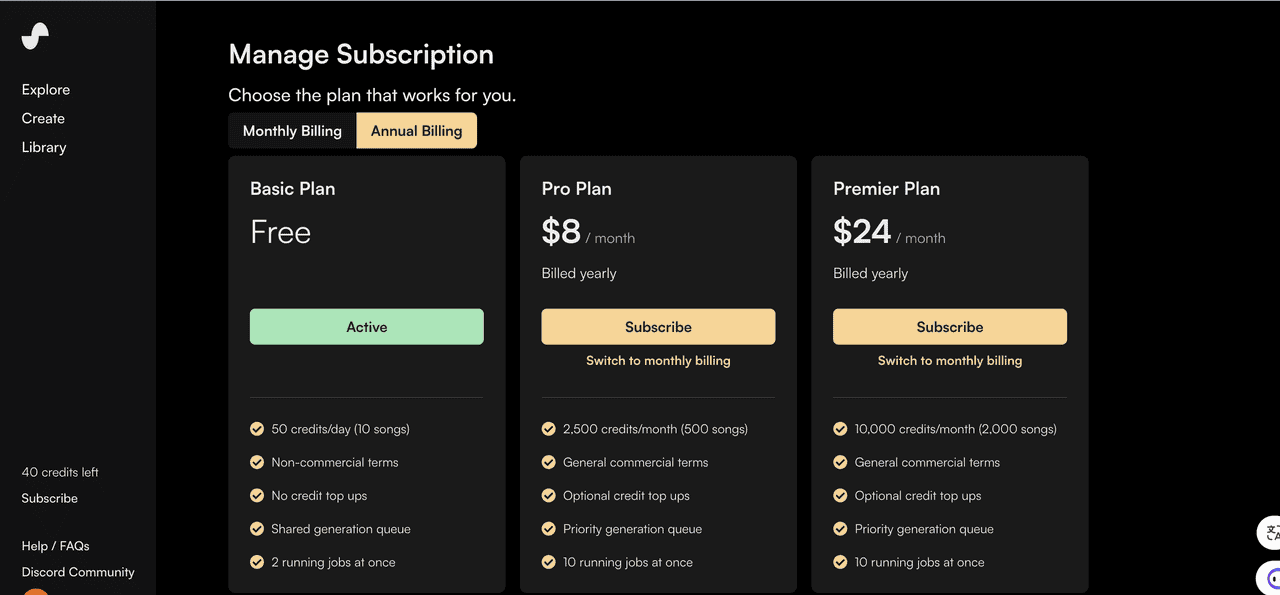Go to Create in the sidebar
The height and width of the screenshot is (595, 1280).
pyautogui.click(x=43, y=118)
